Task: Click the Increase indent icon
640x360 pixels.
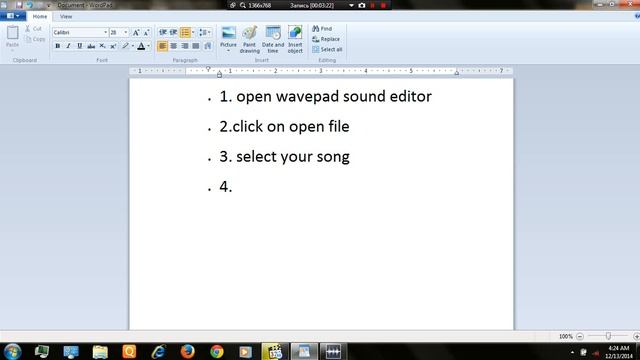Action: (173, 32)
